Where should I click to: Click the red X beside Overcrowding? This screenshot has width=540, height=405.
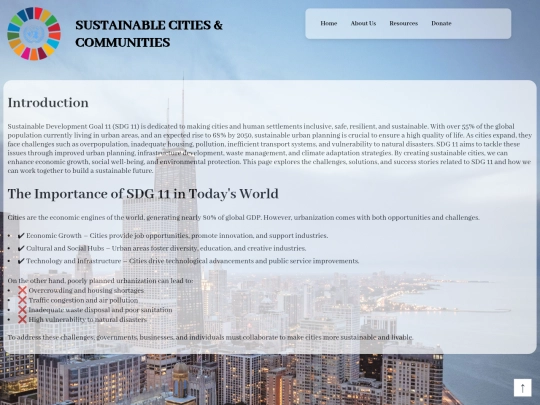coord(22,290)
